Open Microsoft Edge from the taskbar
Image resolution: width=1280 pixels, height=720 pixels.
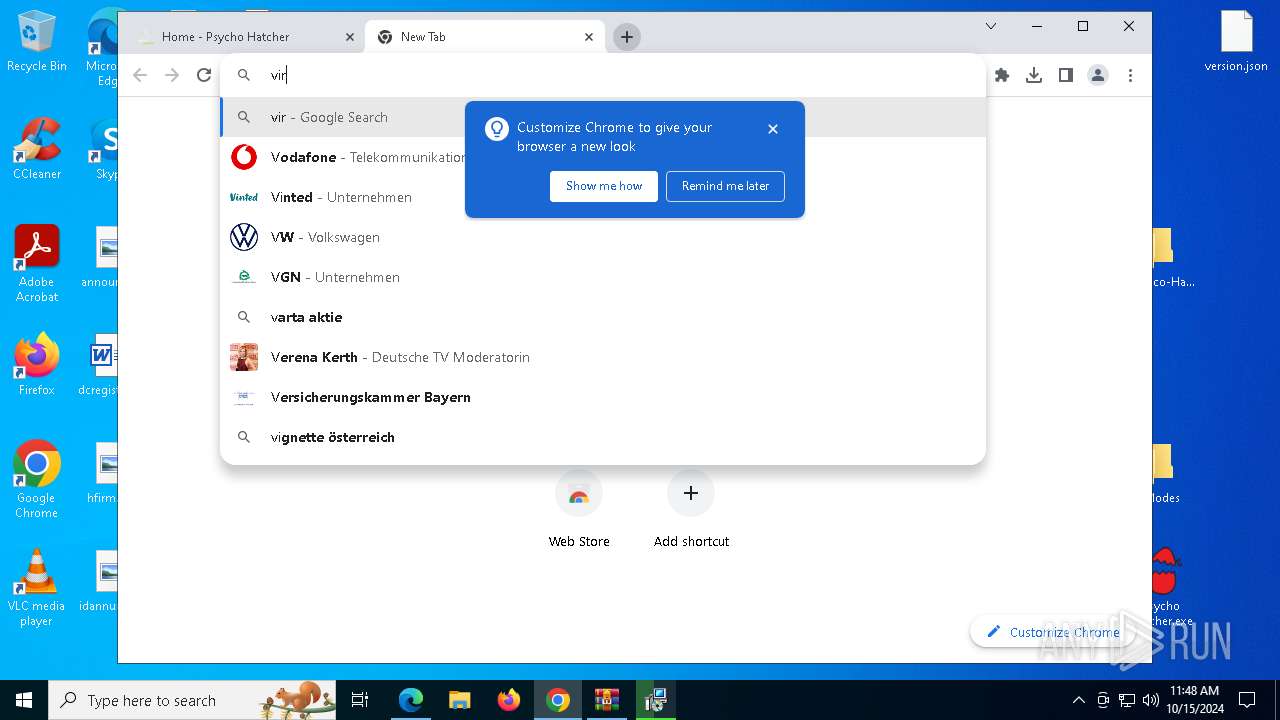point(411,700)
